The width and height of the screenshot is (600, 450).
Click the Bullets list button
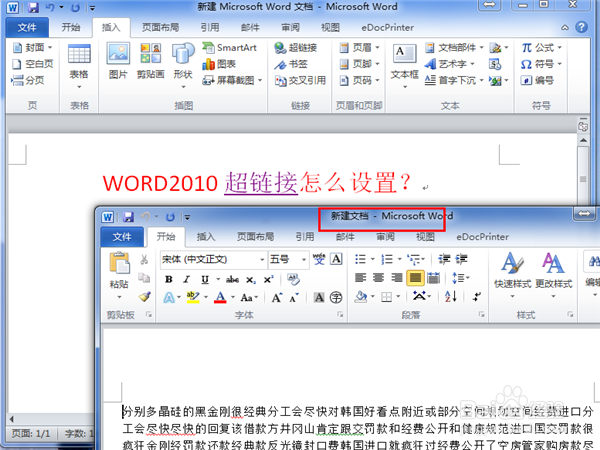pyautogui.click(x=360, y=259)
